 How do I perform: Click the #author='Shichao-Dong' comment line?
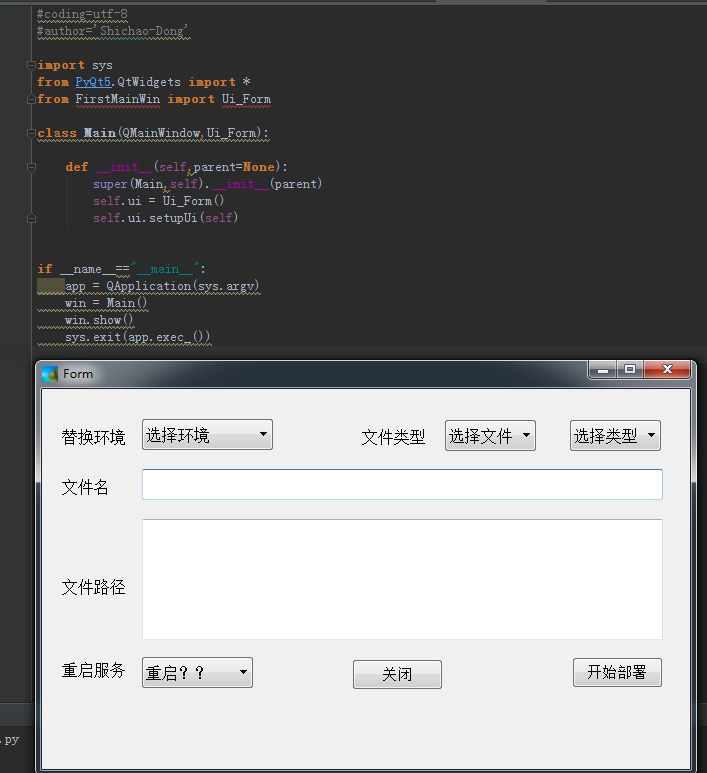coord(112,31)
